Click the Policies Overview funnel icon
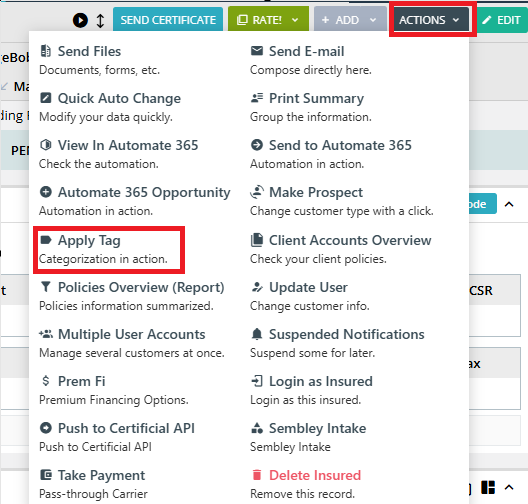 pos(46,287)
